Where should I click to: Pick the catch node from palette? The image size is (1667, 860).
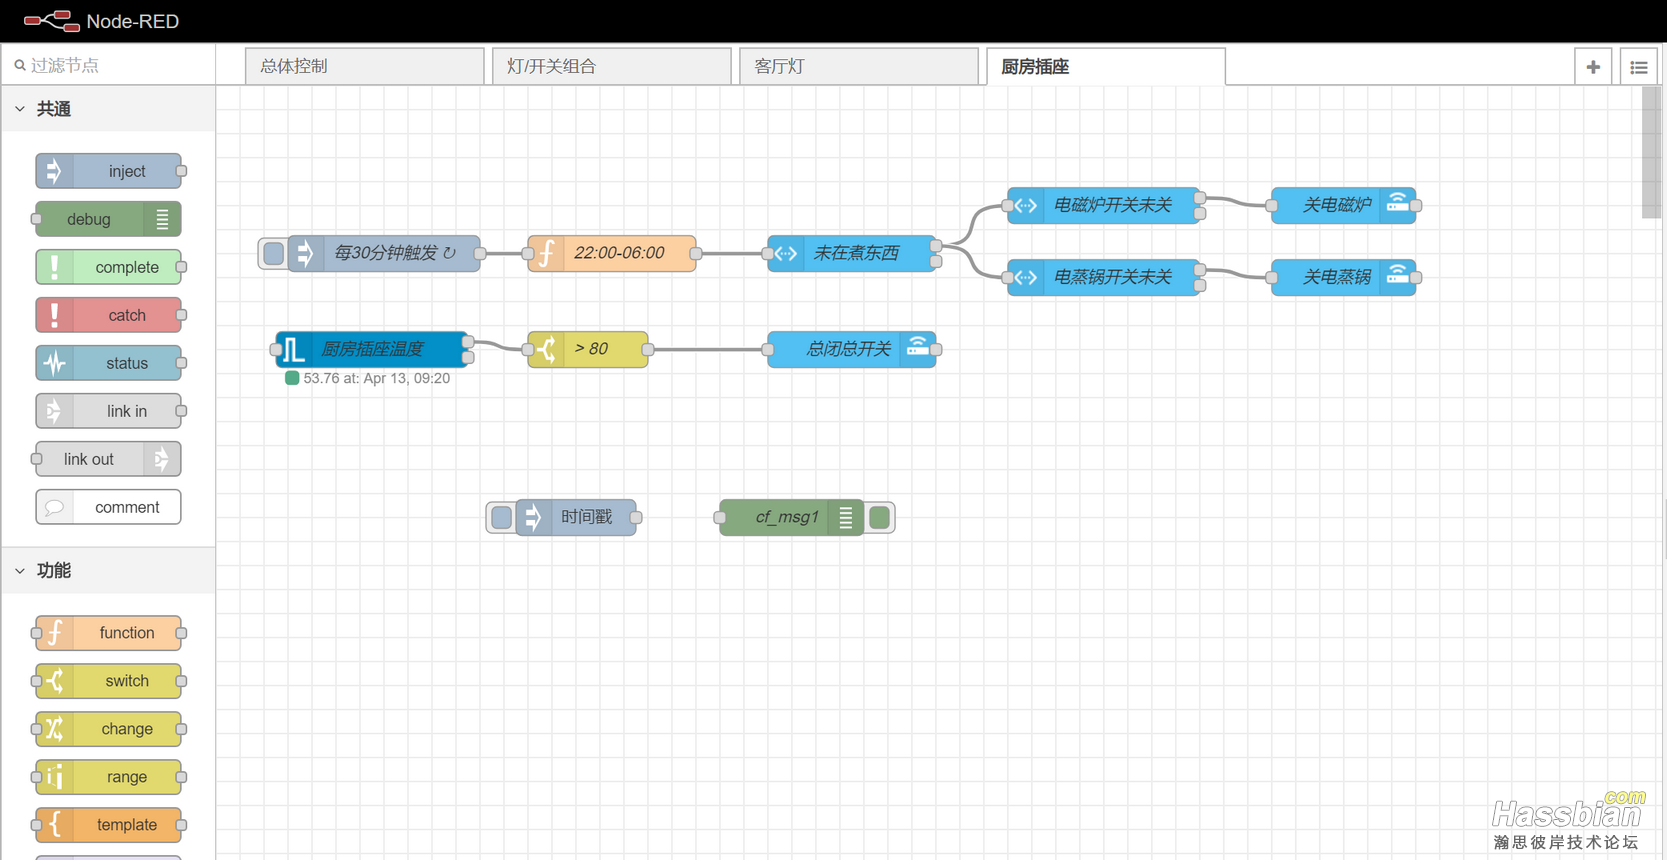108,315
